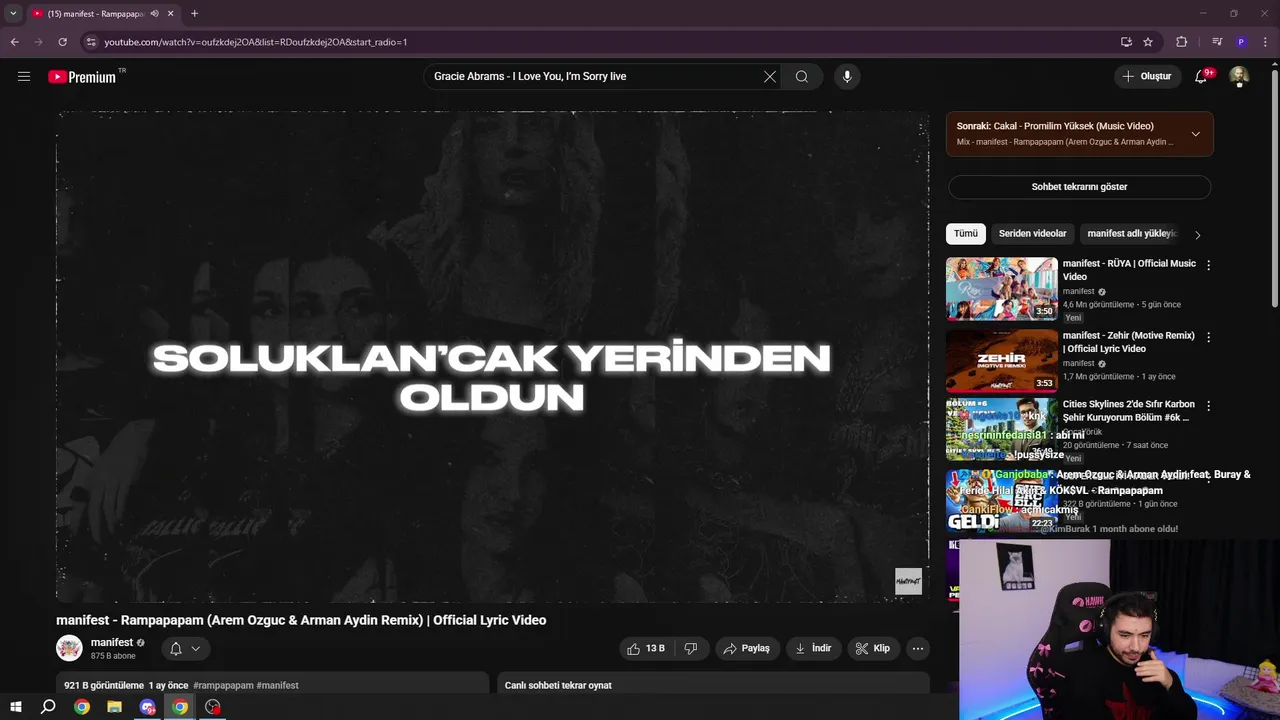Open Cities Skylines video thumbnail

1002,430
